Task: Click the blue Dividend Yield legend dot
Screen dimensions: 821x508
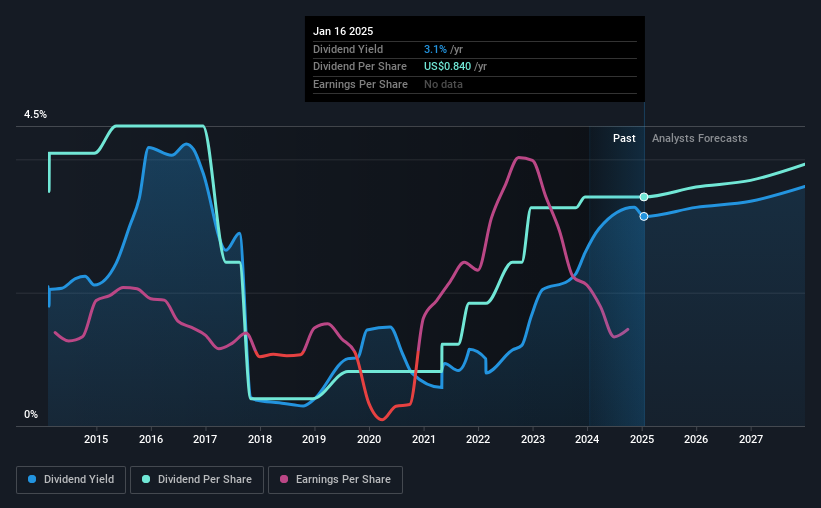Action: 32,479
